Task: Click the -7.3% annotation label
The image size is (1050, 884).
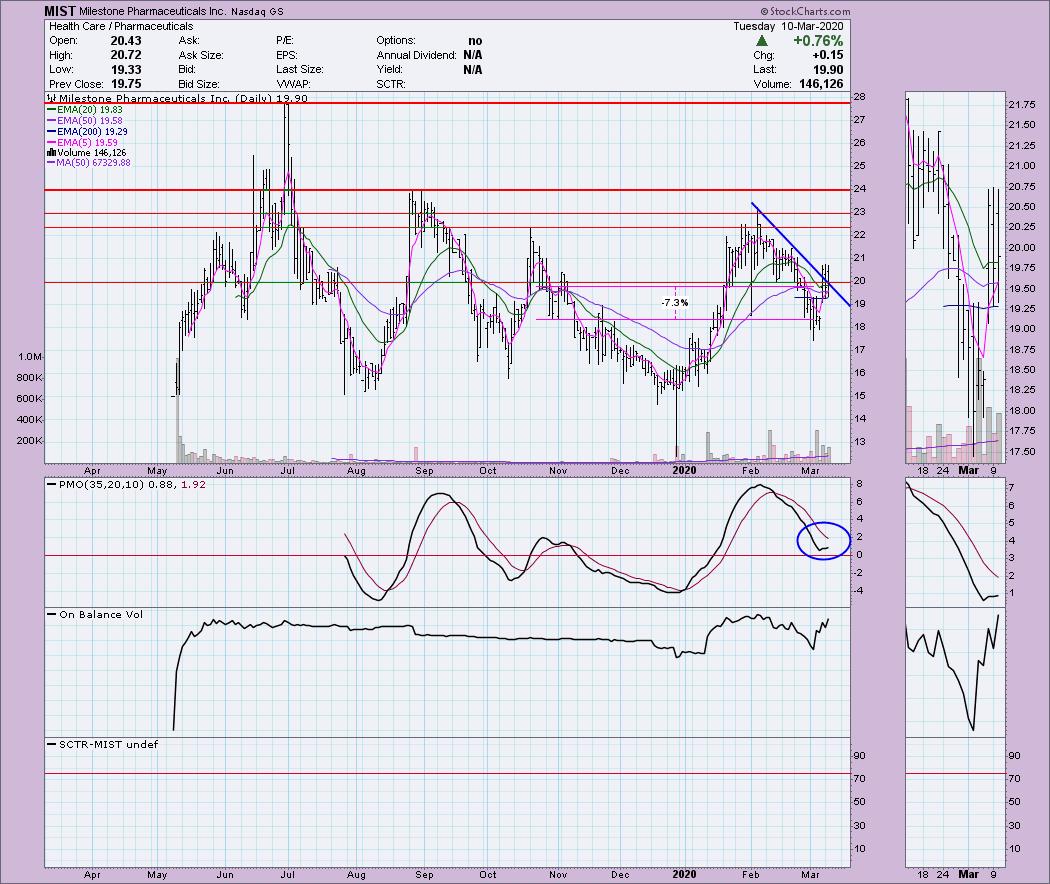Action: (x=675, y=303)
